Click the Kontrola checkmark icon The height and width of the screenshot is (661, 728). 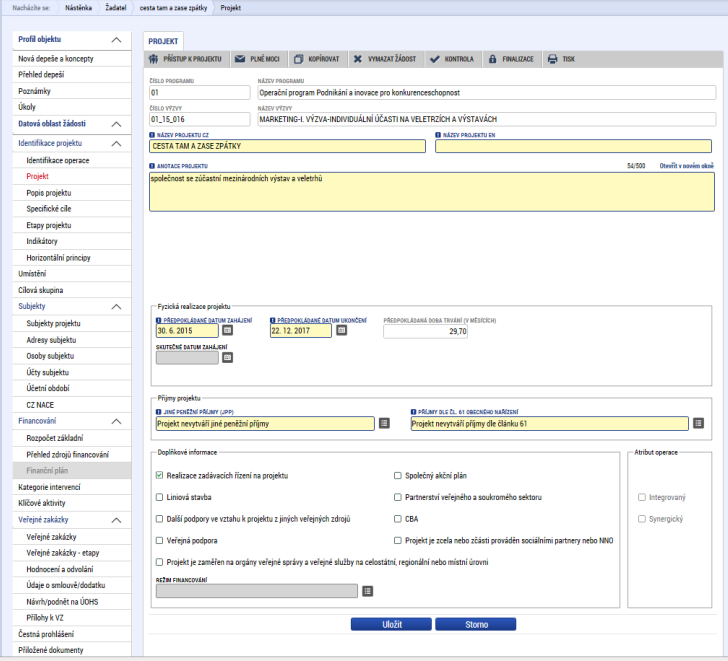[435, 59]
